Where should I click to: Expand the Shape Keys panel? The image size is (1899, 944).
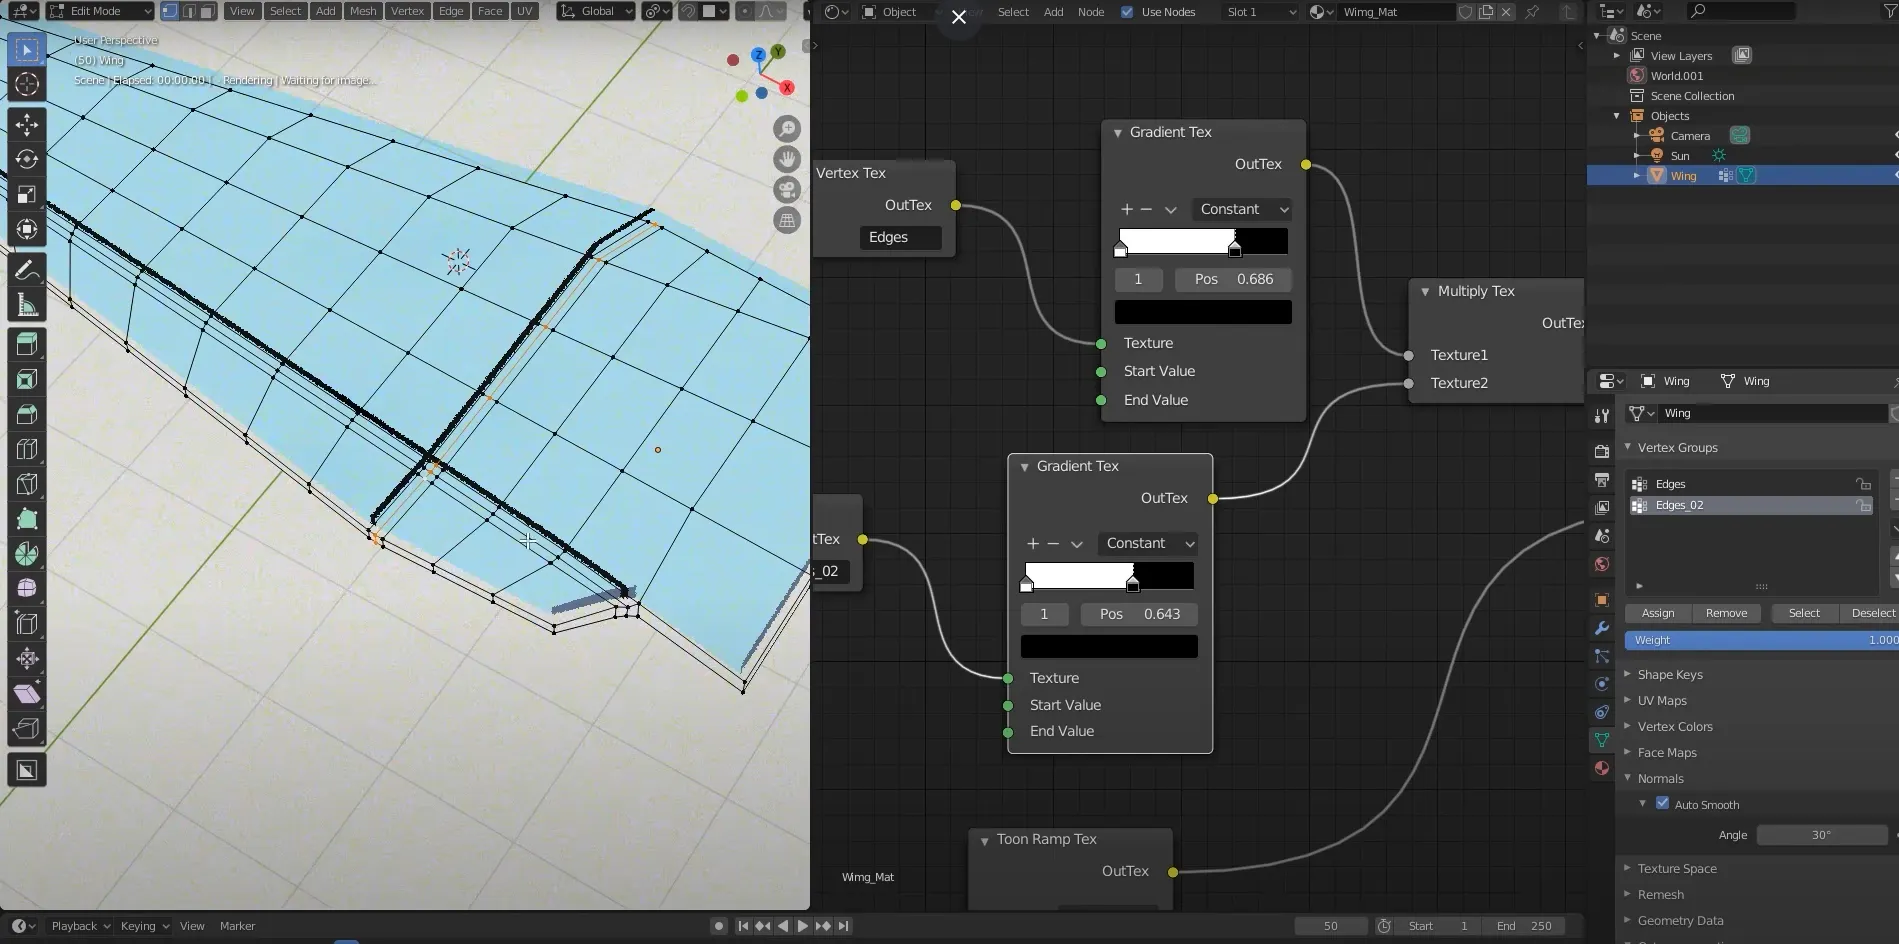1669,675
